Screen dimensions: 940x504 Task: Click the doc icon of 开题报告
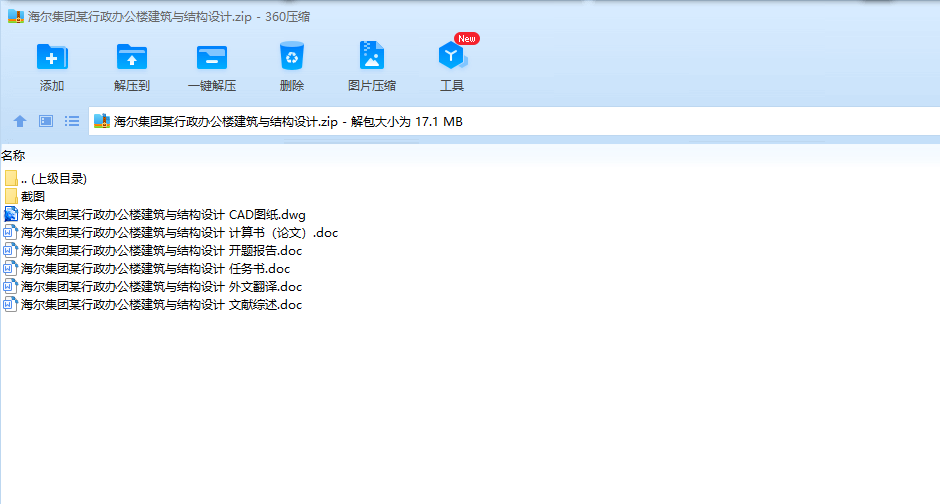pyautogui.click(x=10, y=251)
